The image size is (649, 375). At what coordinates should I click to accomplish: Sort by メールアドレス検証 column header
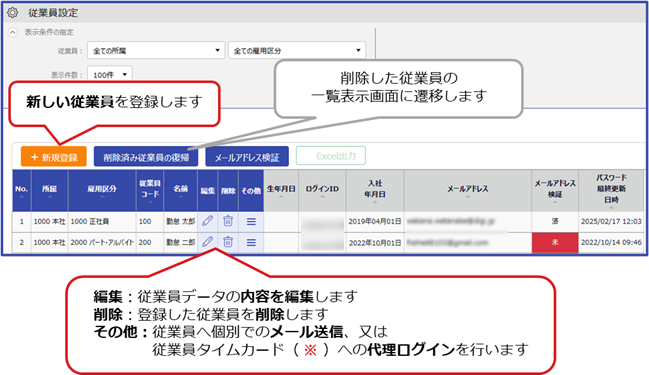tap(555, 190)
